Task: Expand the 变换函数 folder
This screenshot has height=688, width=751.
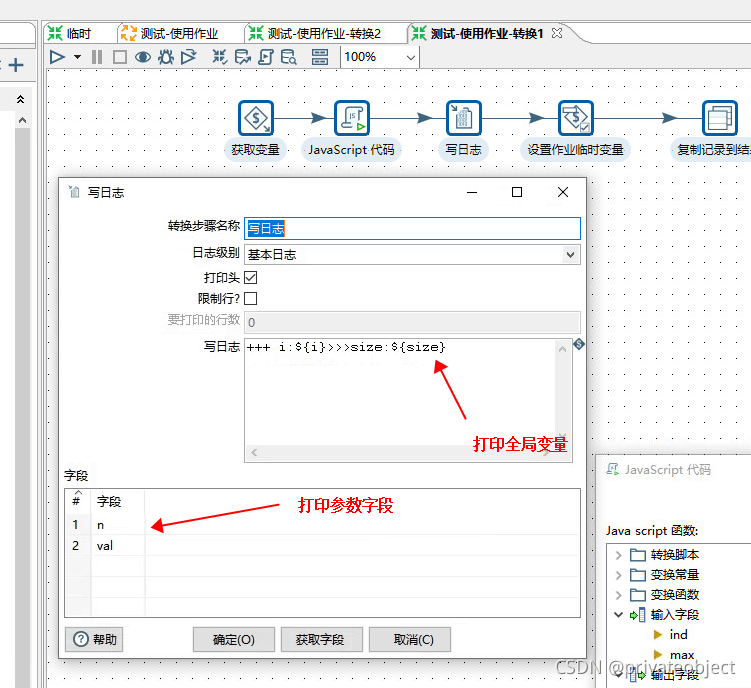Action: coord(618,595)
